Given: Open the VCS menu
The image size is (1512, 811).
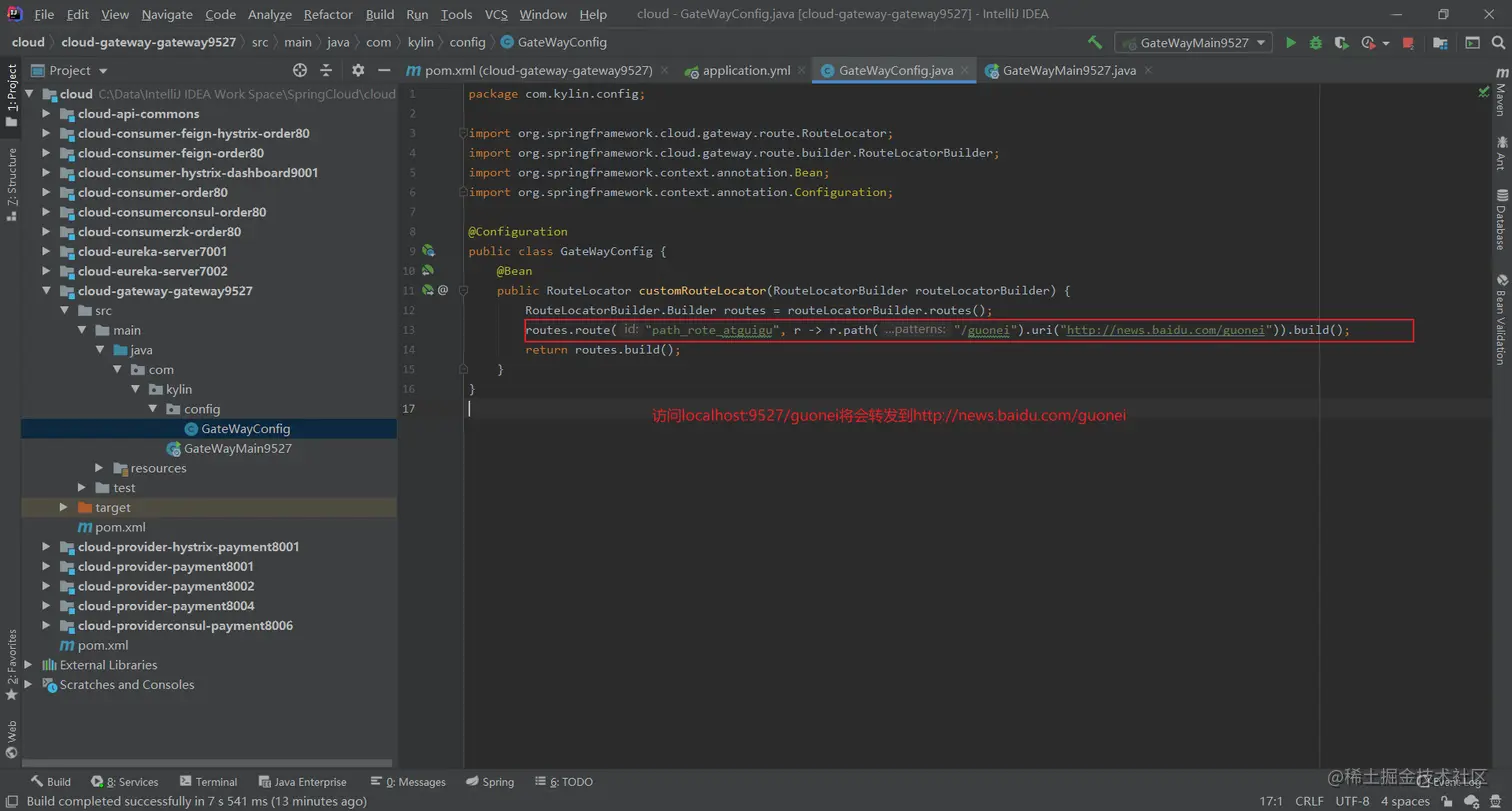Looking at the screenshot, I should coord(497,14).
